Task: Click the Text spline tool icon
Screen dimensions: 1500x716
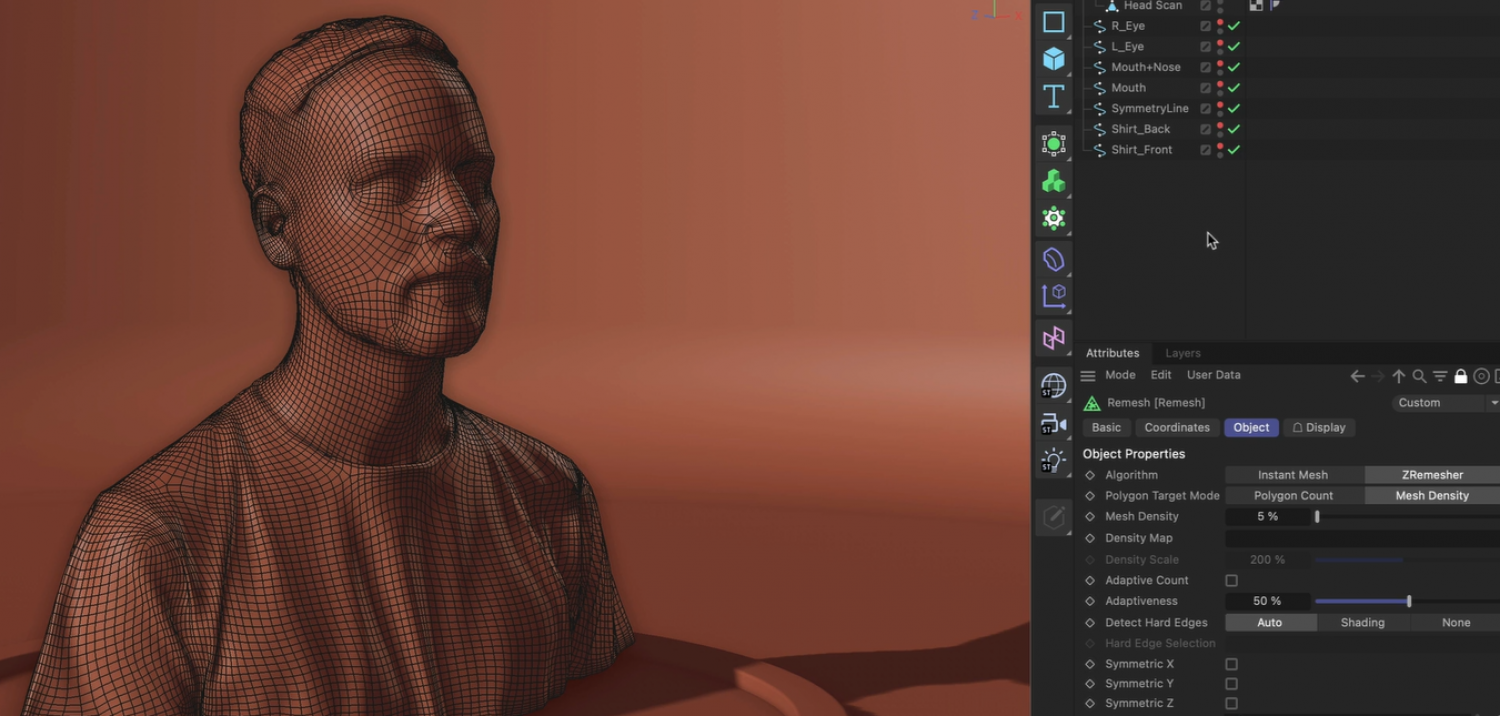Action: click(1053, 97)
